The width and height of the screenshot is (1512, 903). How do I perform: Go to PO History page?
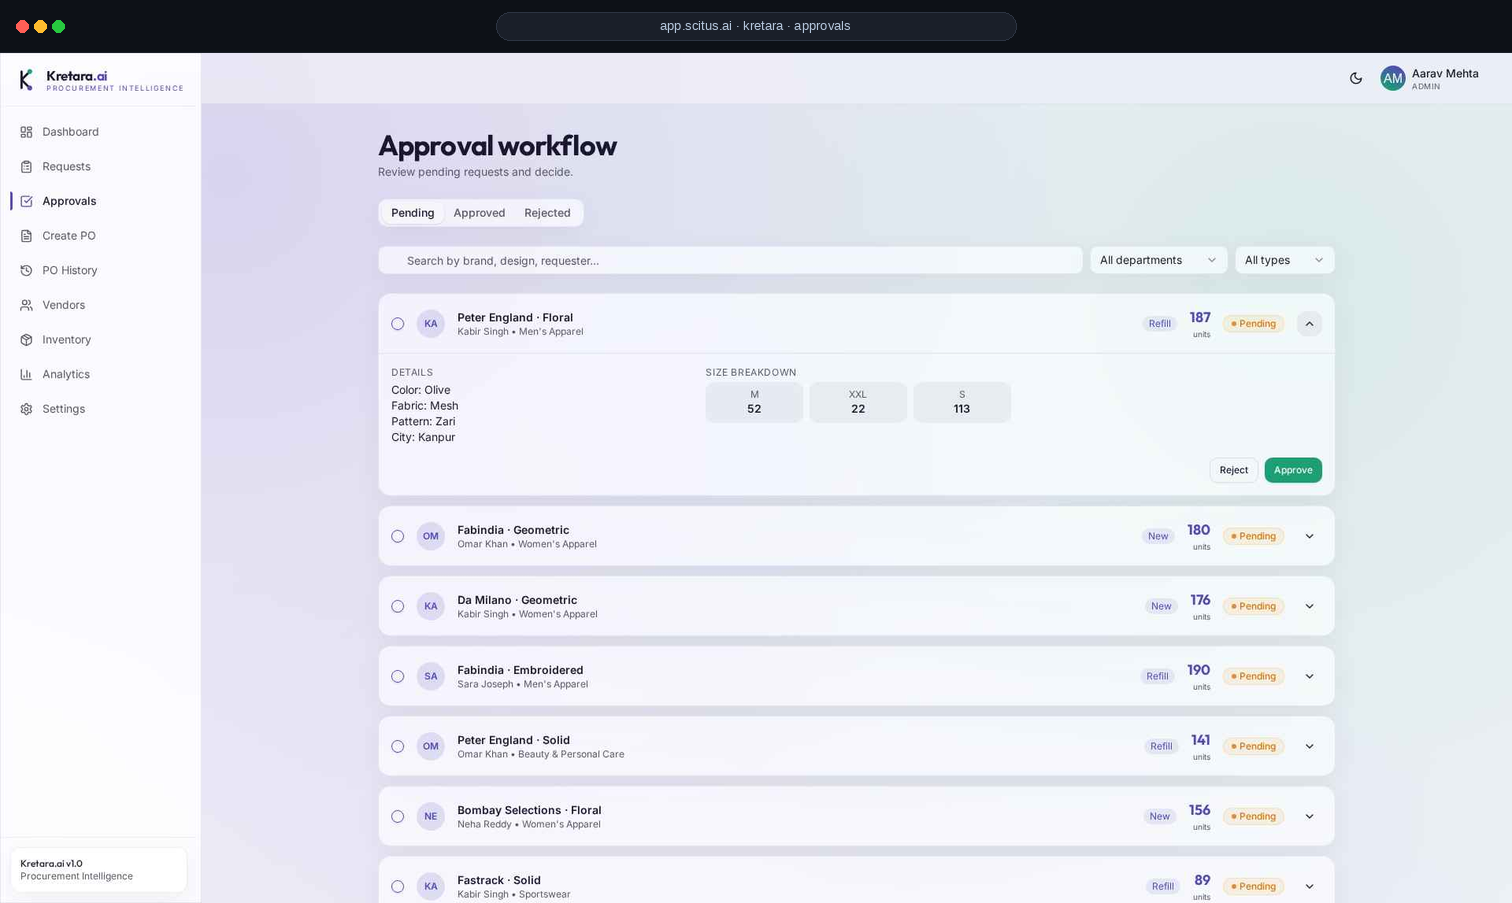(100, 271)
